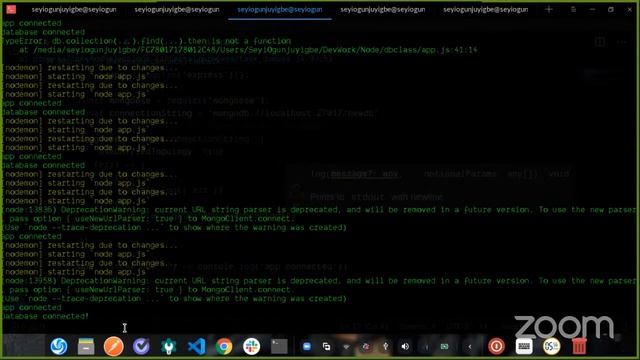This screenshot has width=640, height=360.
Task: Open the multitasking view icon in dock
Action: pos(327,346)
